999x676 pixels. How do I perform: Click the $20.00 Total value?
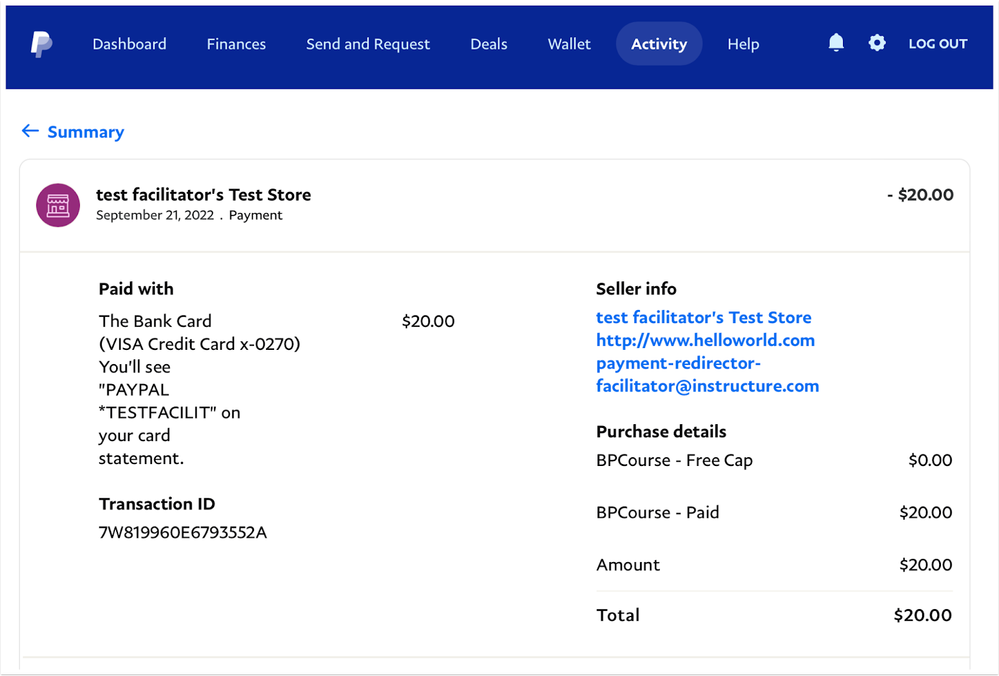click(x=923, y=615)
